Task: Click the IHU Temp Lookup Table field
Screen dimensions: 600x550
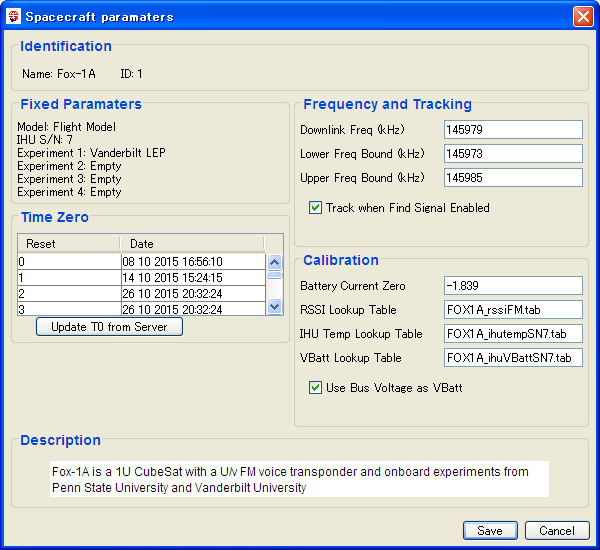Action: 513,334
